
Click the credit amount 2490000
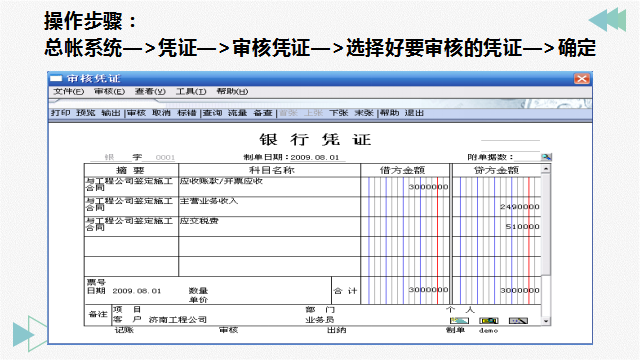(x=520, y=207)
